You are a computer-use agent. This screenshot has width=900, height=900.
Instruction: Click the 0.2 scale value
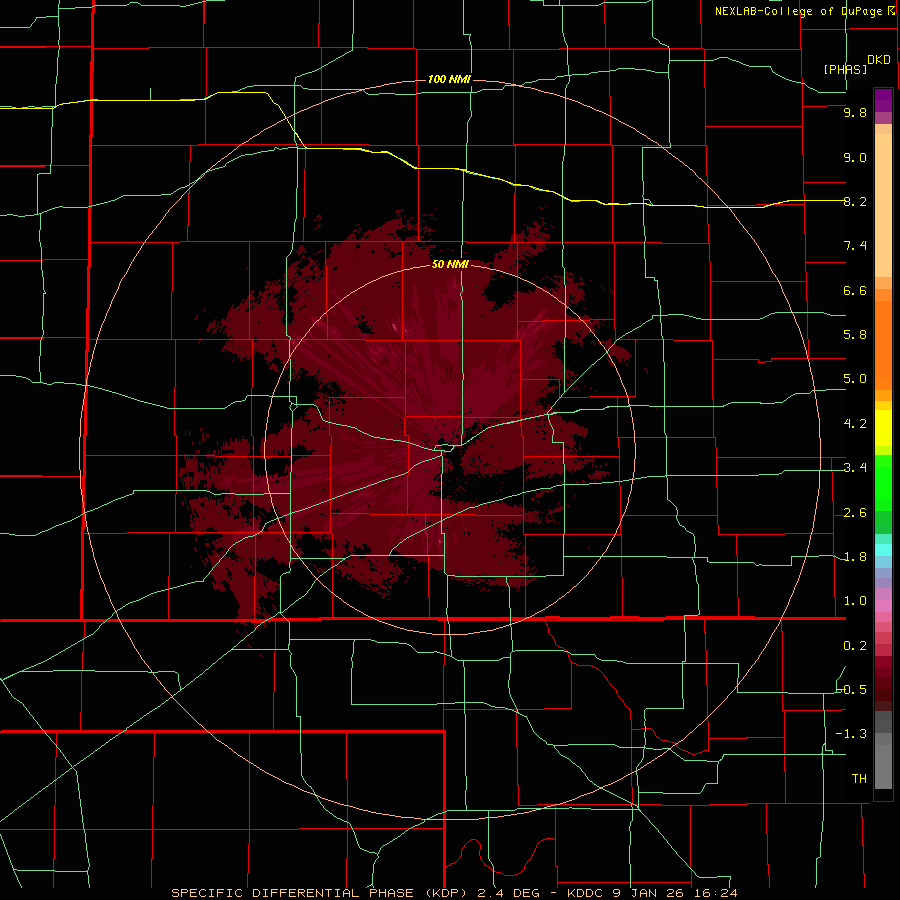855,646
